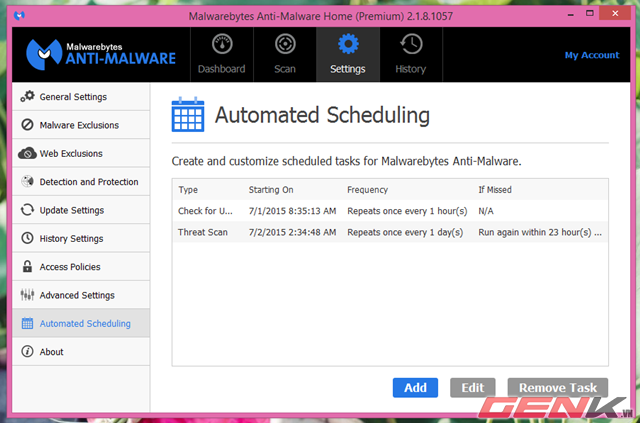Click the Automated Scheduling calendar sidebar icon
Image resolution: width=640 pixels, height=423 pixels.
pyautogui.click(x=27, y=323)
